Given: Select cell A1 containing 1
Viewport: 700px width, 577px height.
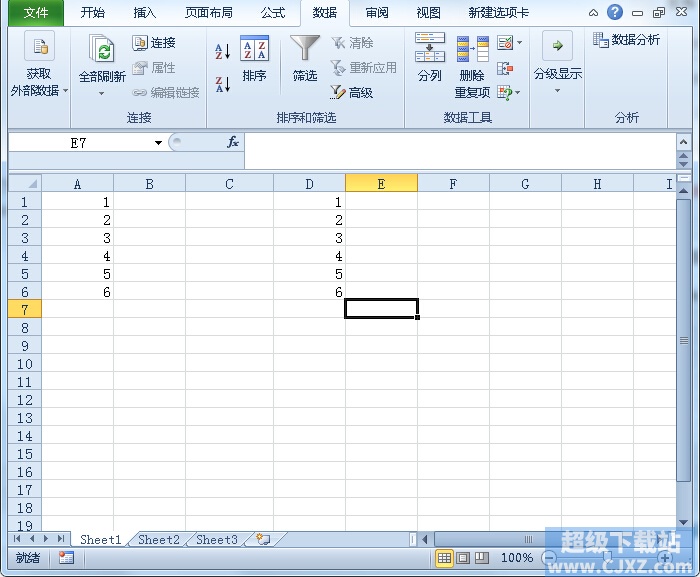Looking at the screenshot, I should (x=77, y=201).
